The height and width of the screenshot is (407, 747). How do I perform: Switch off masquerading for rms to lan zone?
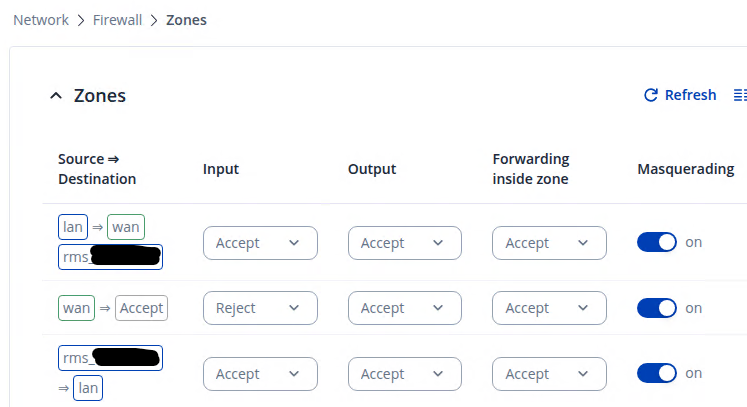tap(656, 374)
